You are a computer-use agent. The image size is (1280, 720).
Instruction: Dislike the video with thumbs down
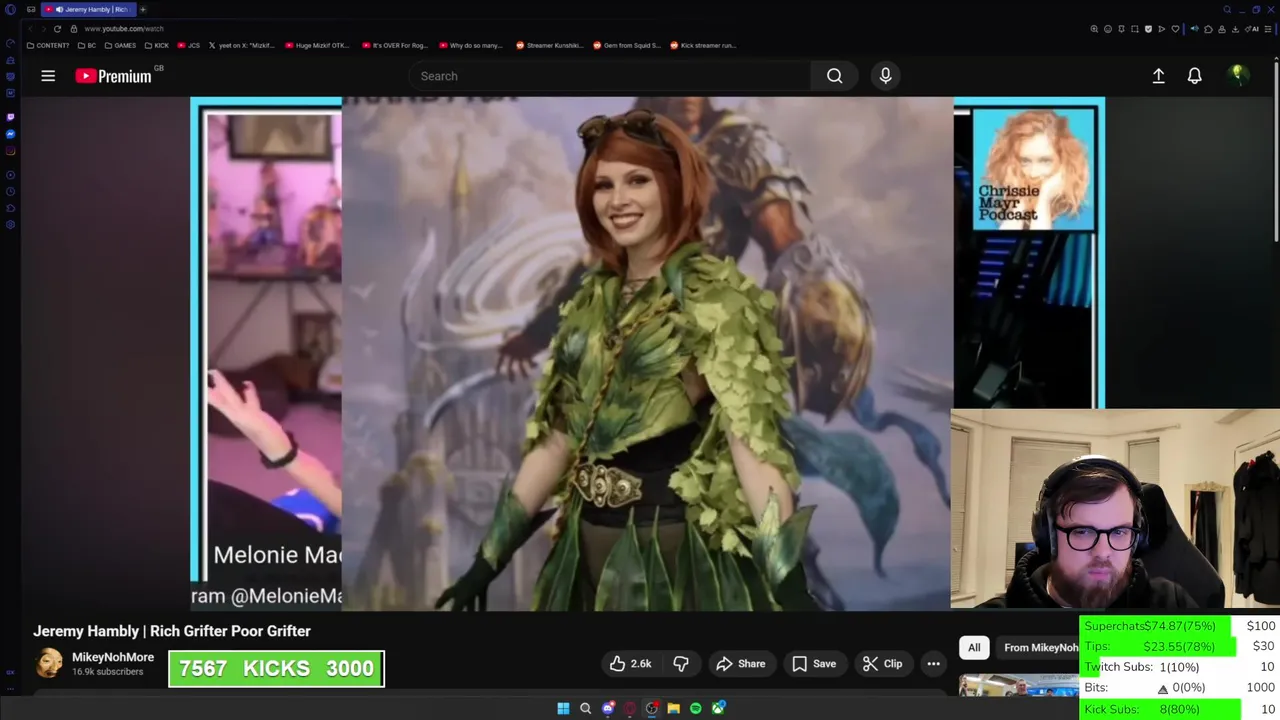point(681,664)
